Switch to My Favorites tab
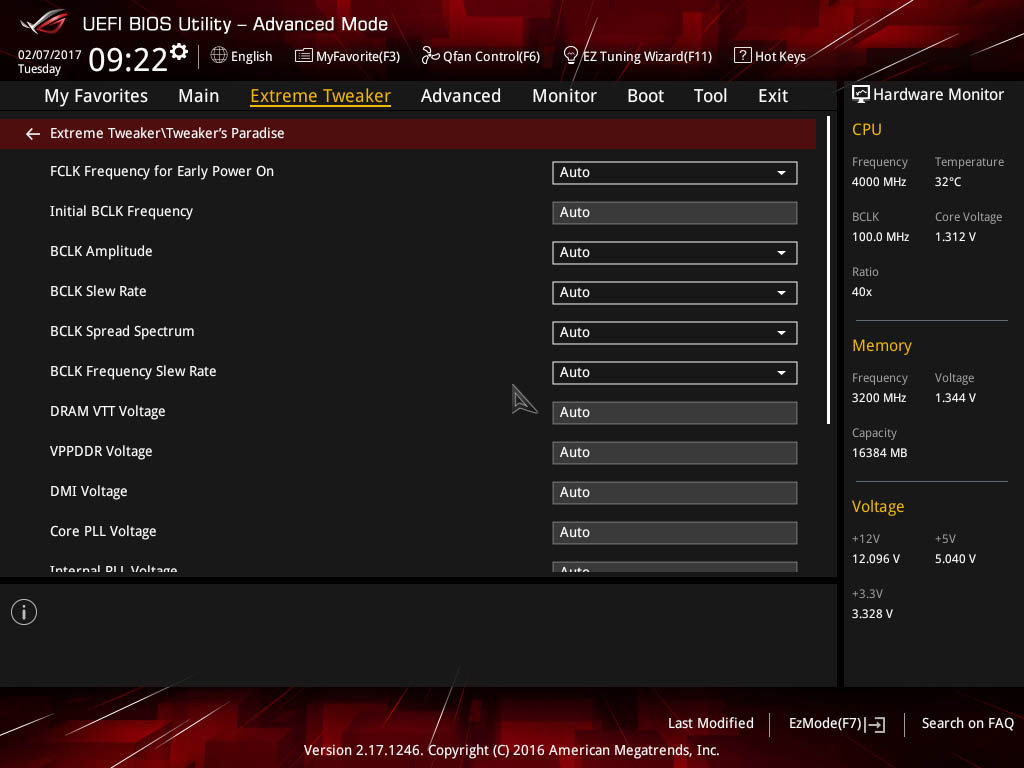1024x768 pixels. pos(96,96)
